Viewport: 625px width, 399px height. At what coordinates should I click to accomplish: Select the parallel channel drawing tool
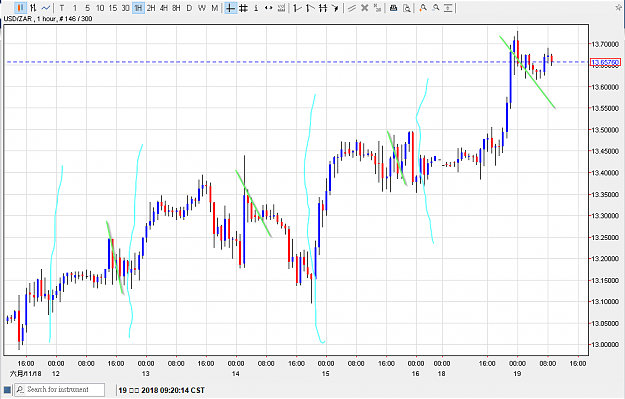coord(322,8)
